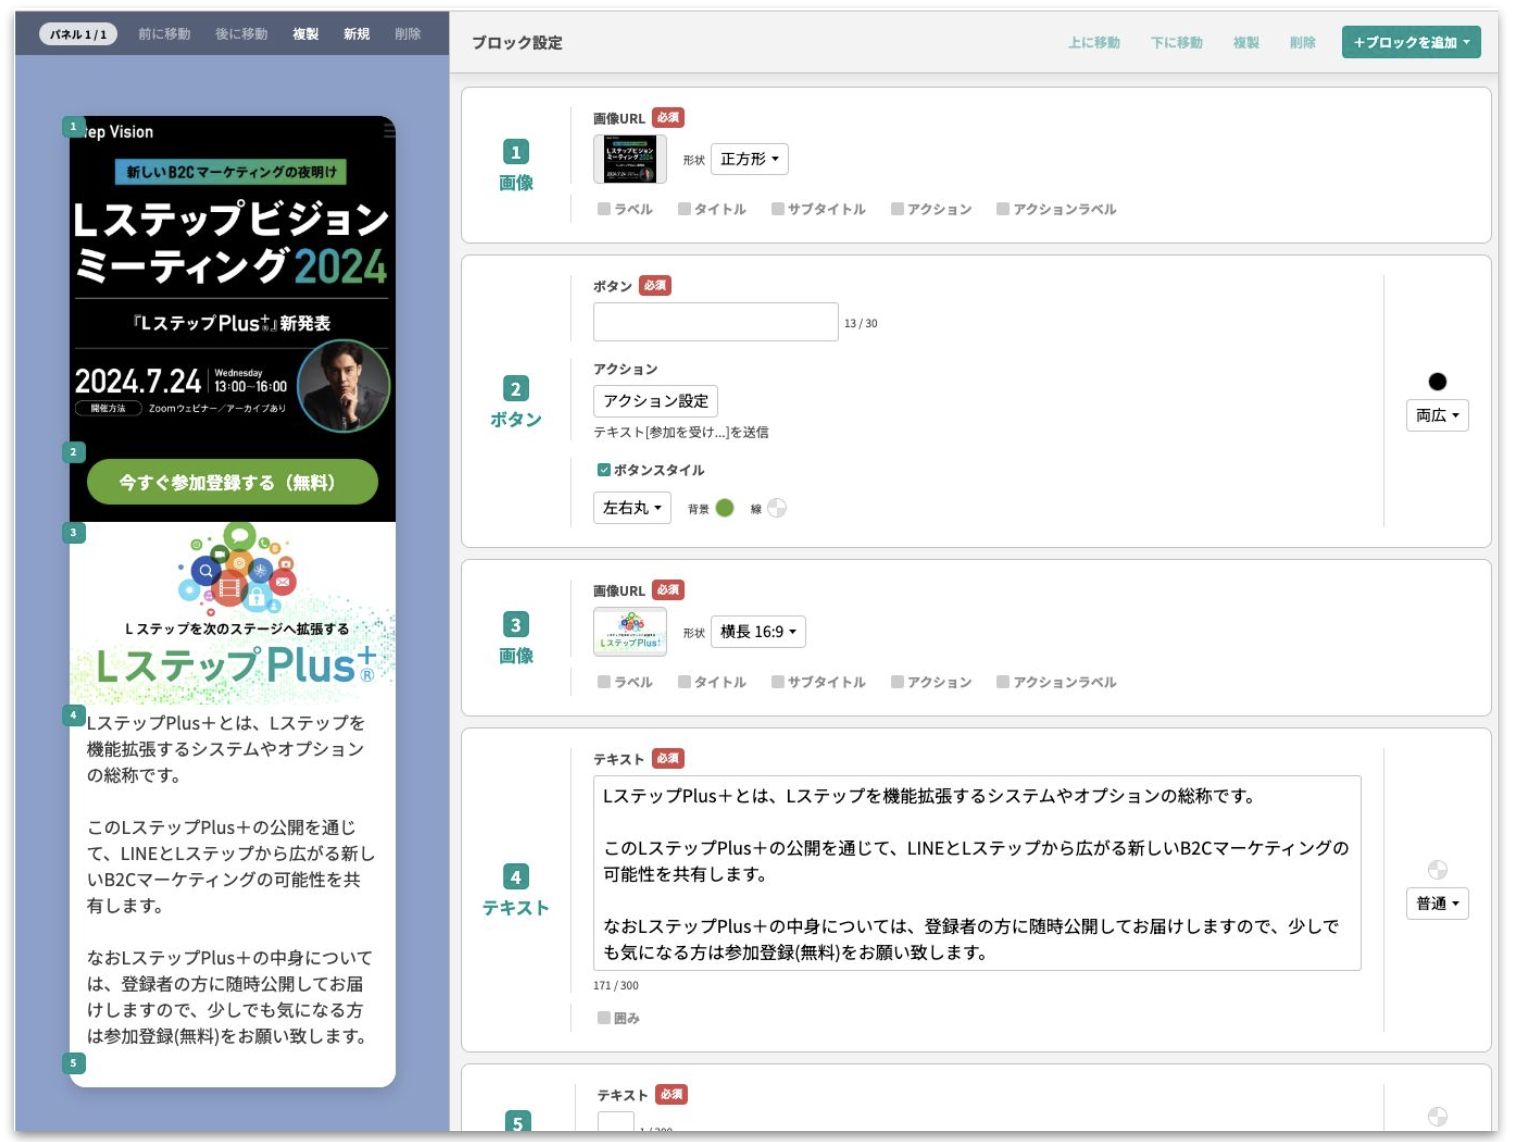Image resolution: width=1526 pixels, height=1142 pixels.
Task: Select block 2 button icon in settings
Action: point(515,389)
